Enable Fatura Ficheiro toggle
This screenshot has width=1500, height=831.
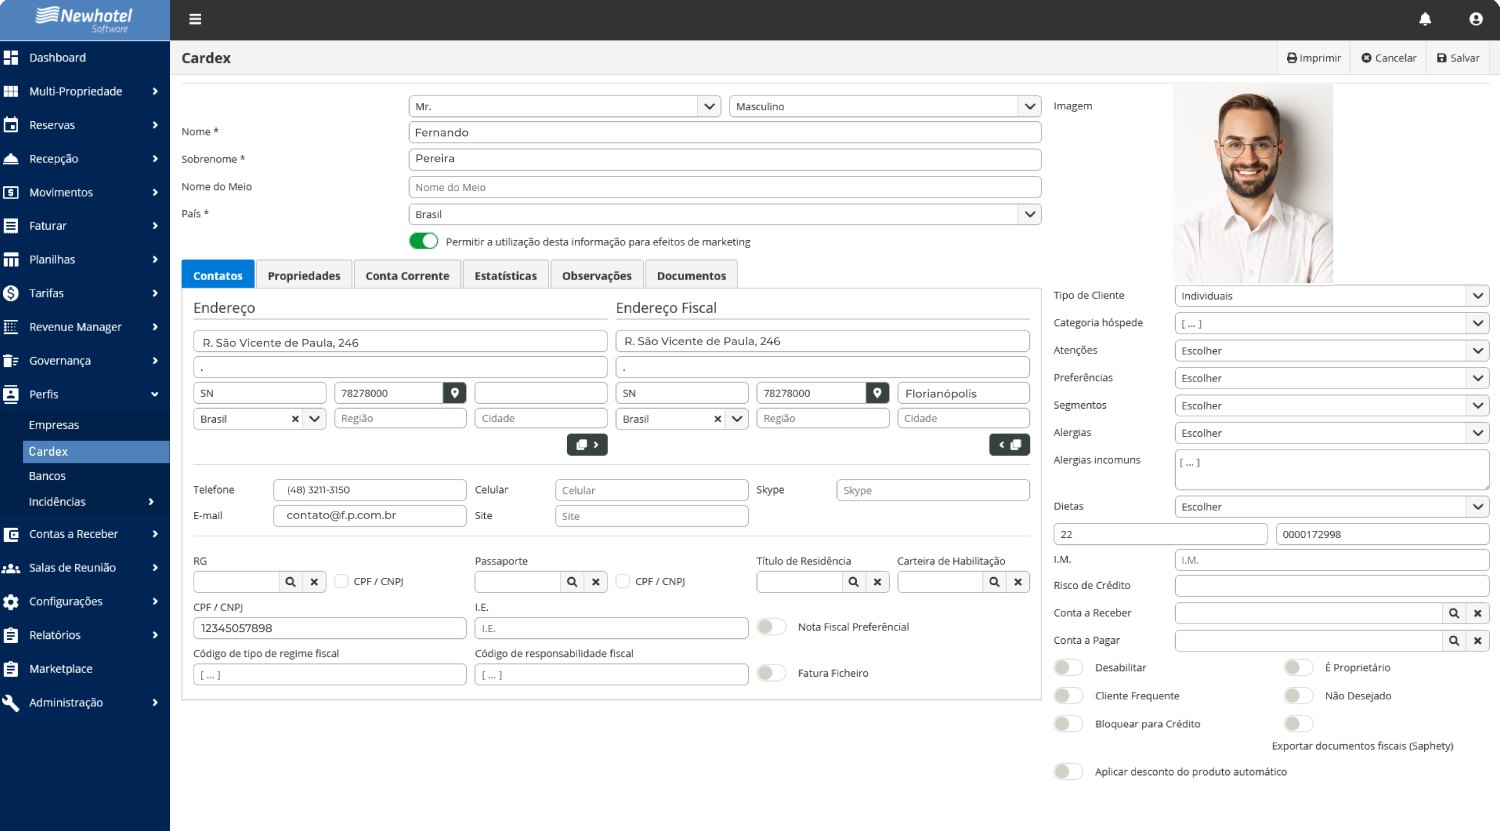(771, 673)
